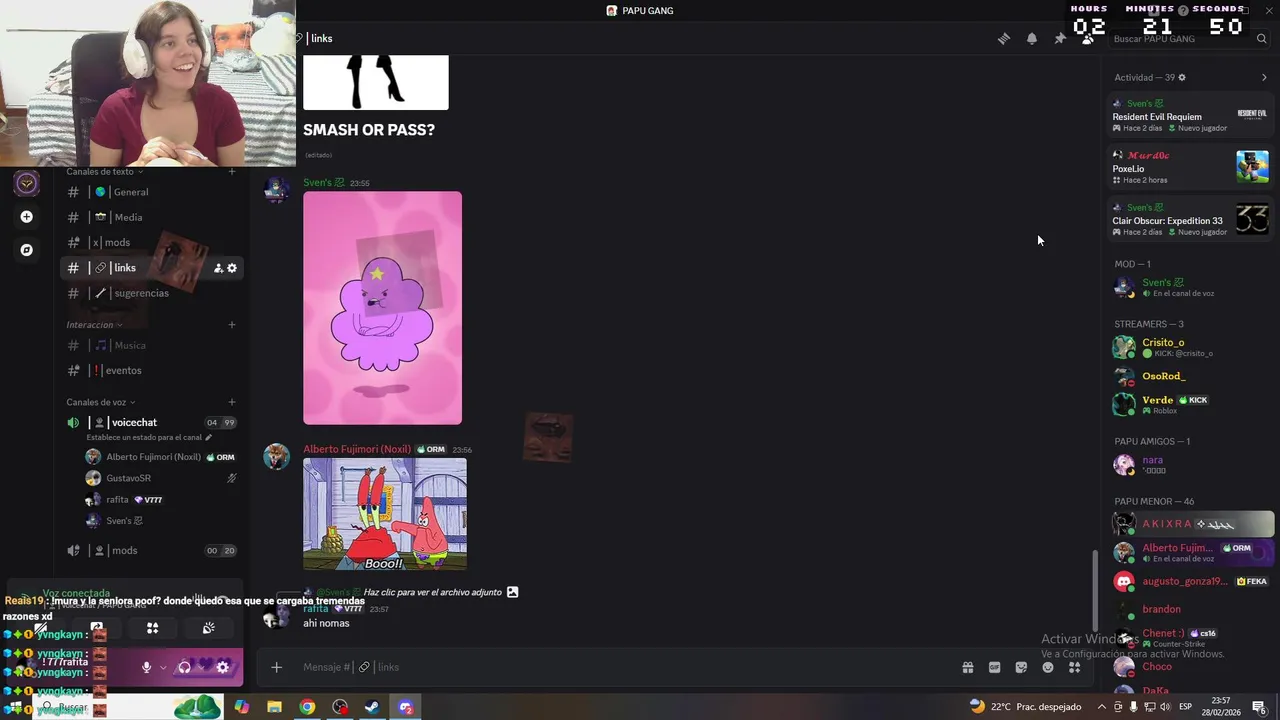1280x720 pixels.
Task: Toggle the member list icon
Action: (x=1087, y=39)
